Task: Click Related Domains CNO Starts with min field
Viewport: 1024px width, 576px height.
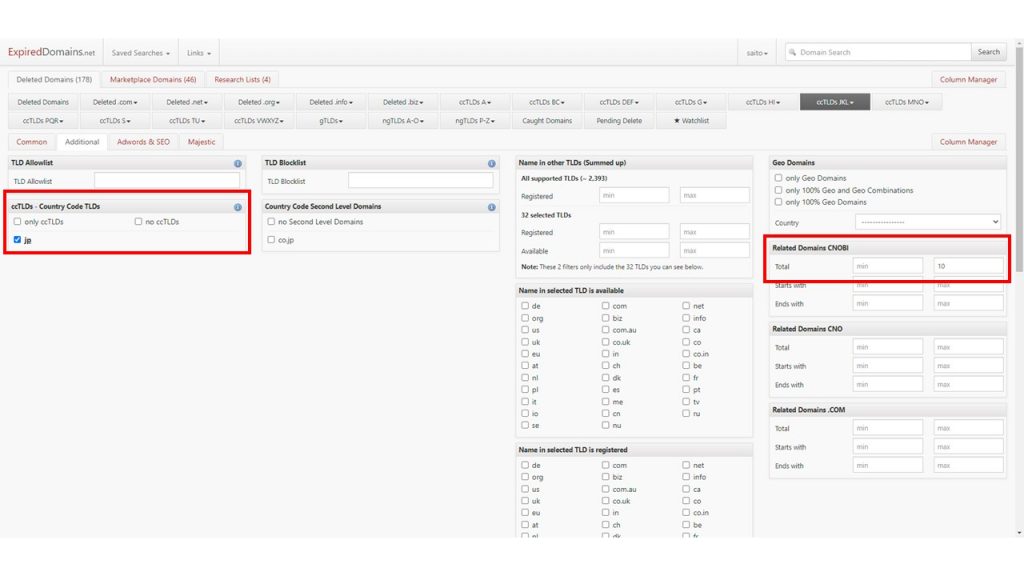Action: pyautogui.click(x=887, y=366)
